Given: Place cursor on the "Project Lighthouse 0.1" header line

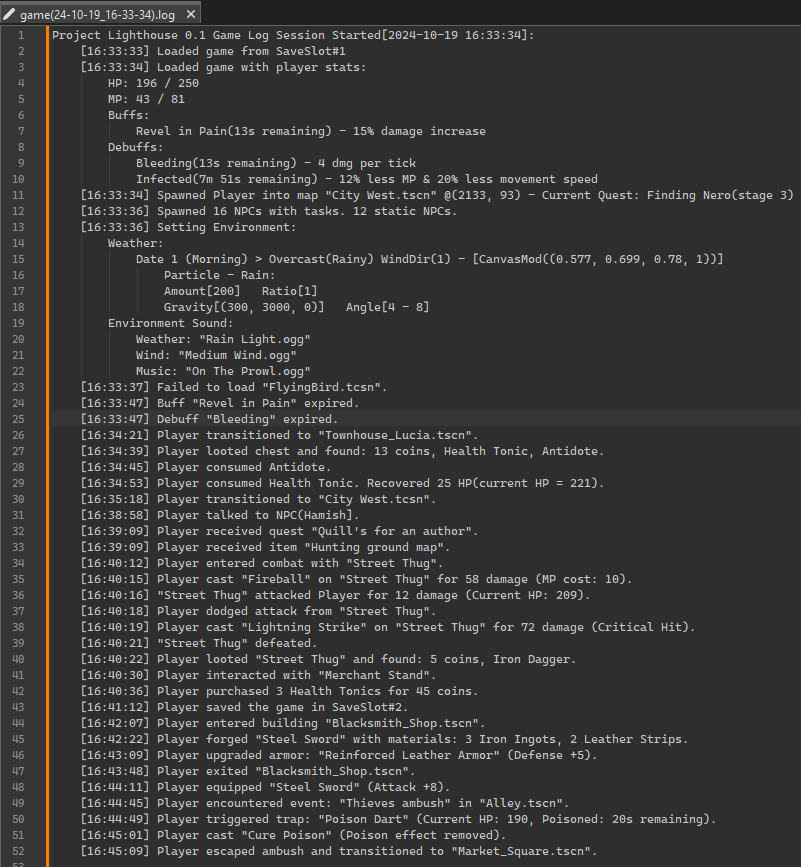Looking at the screenshot, I should (x=293, y=35).
